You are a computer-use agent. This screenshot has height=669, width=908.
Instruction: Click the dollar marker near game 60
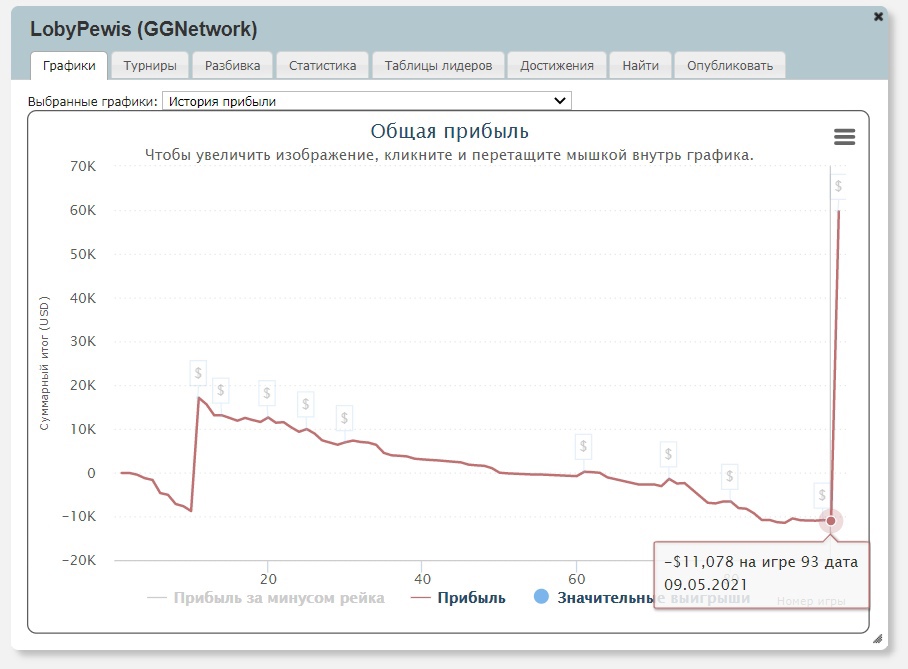[584, 446]
